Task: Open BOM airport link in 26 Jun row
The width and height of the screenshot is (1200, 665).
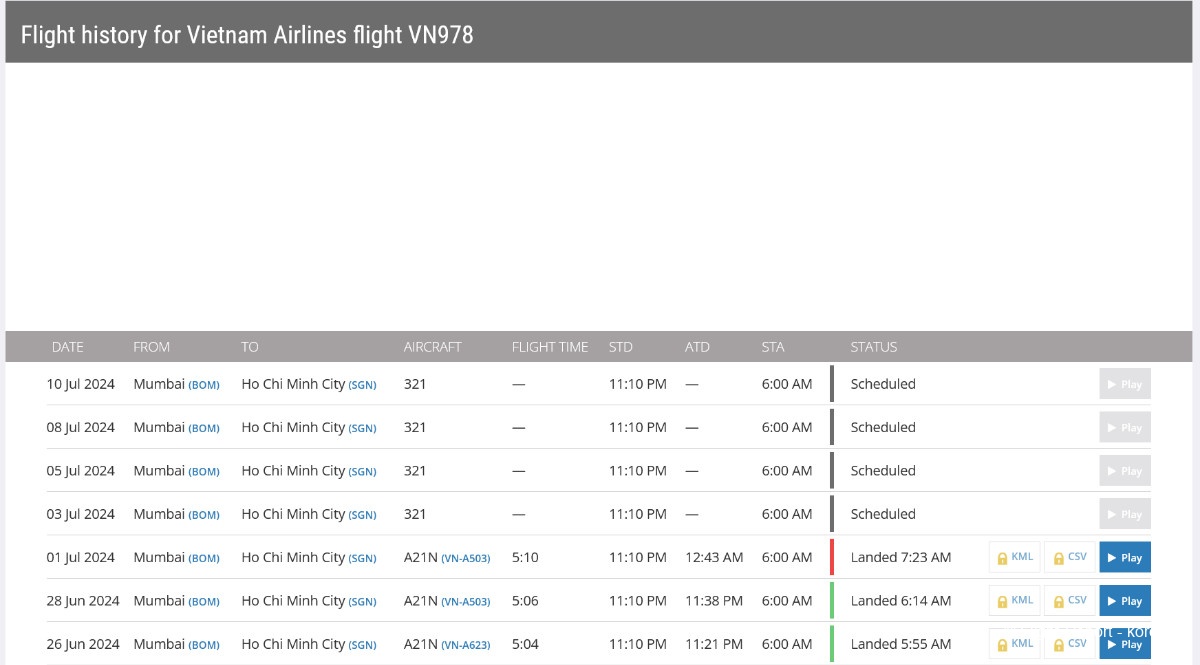Action: tap(204, 645)
